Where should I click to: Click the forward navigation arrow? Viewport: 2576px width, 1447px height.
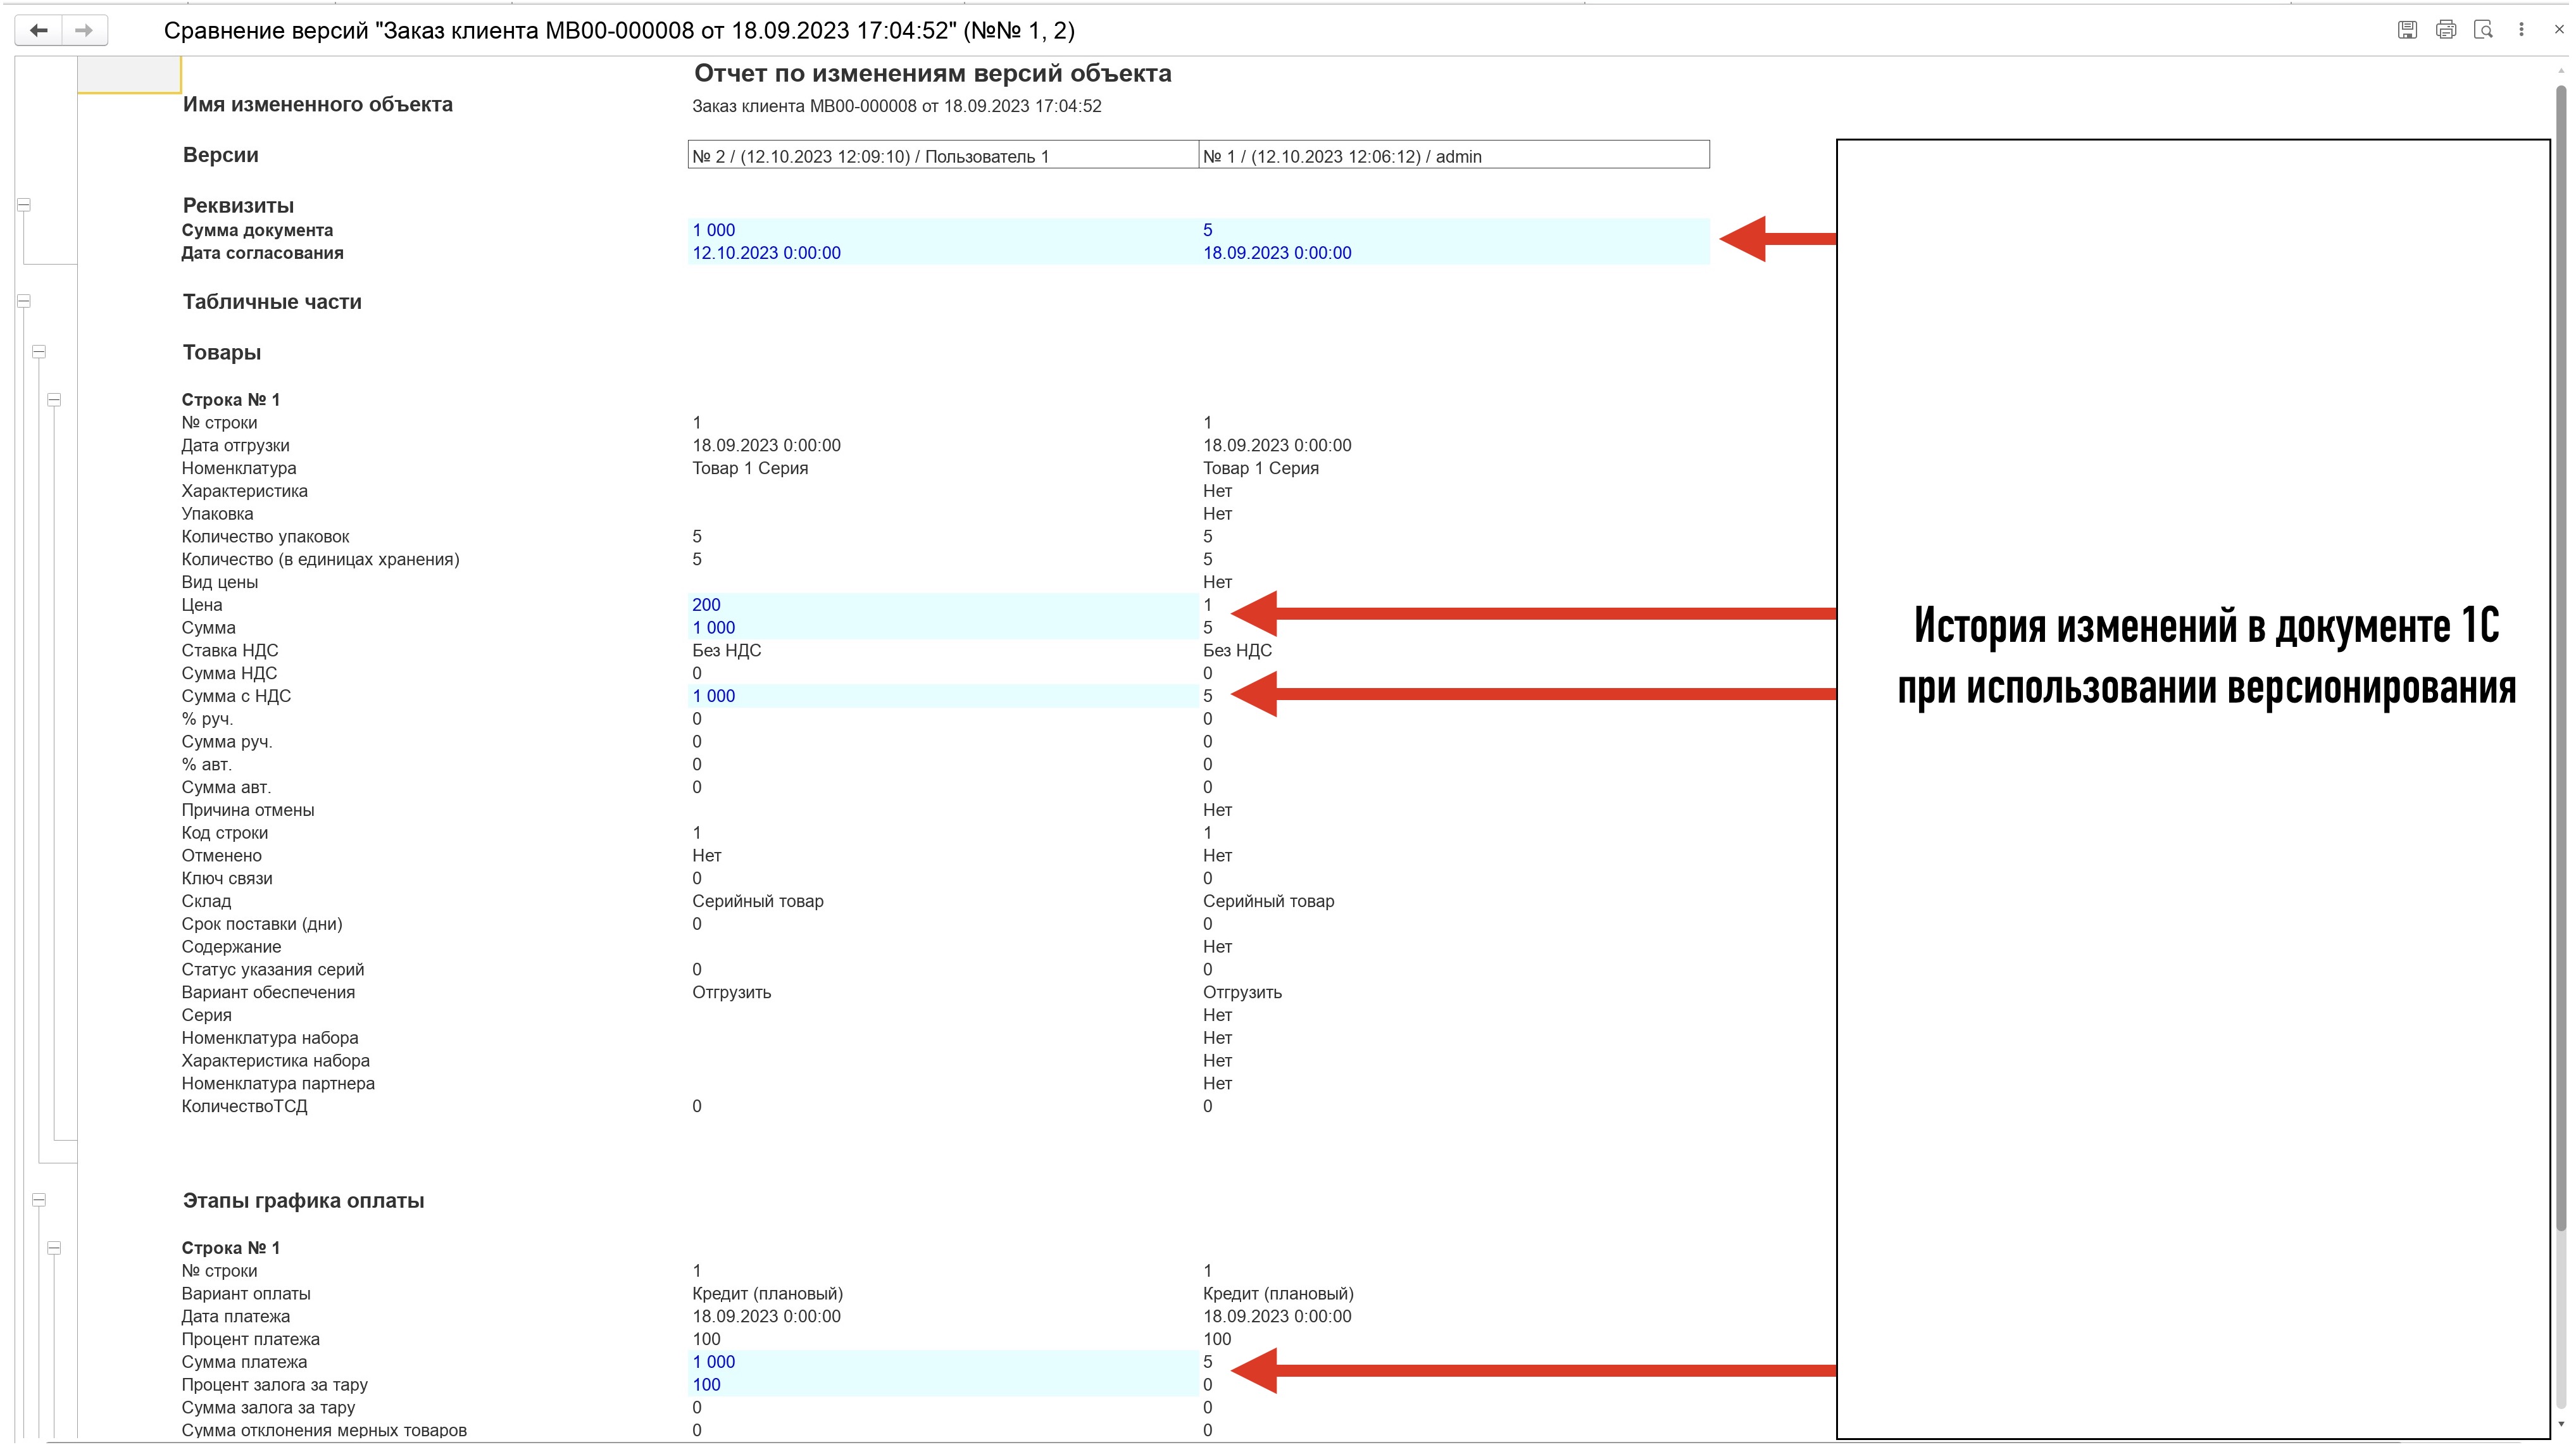(85, 31)
